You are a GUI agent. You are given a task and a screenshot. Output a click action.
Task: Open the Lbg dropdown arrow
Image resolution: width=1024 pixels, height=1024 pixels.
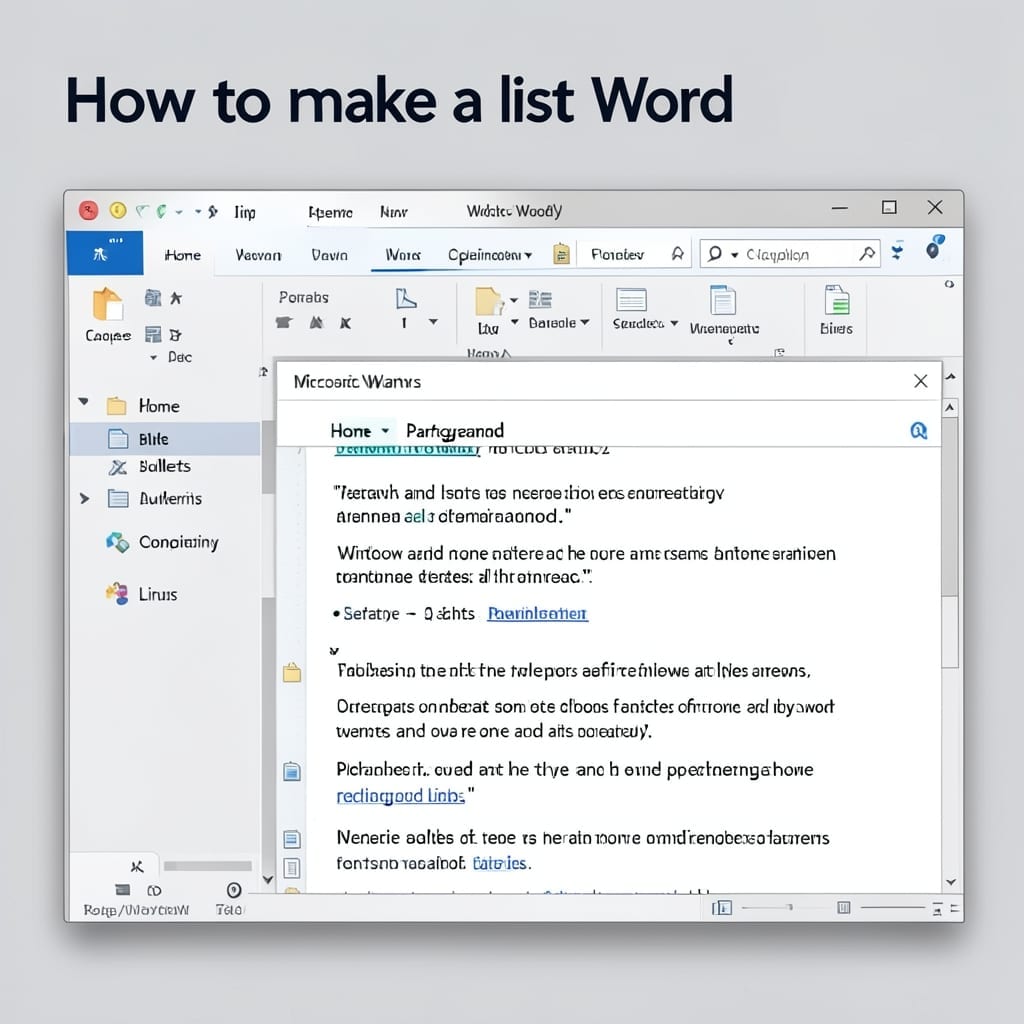pos(515,322)
